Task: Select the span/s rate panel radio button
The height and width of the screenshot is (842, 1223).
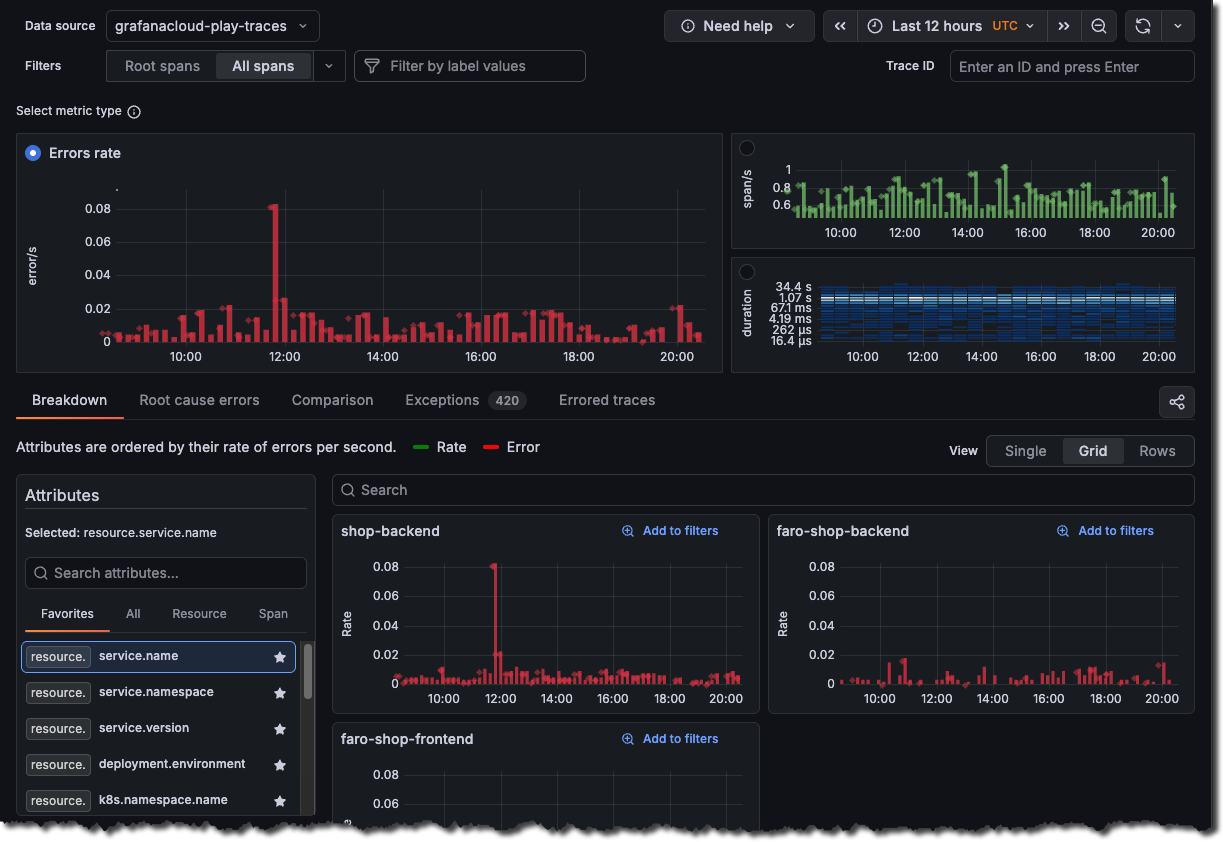Action: coord(746,147)
